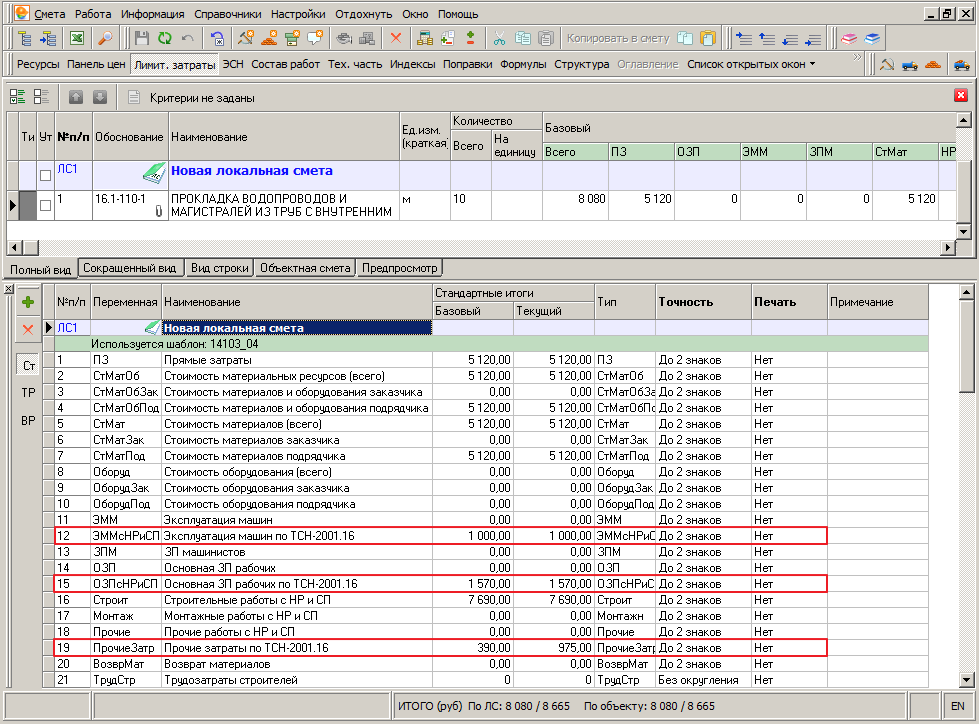The image size is (979, 724).
Task: Click the tree icon with blue arrow
Action: [x=48, y=39]
